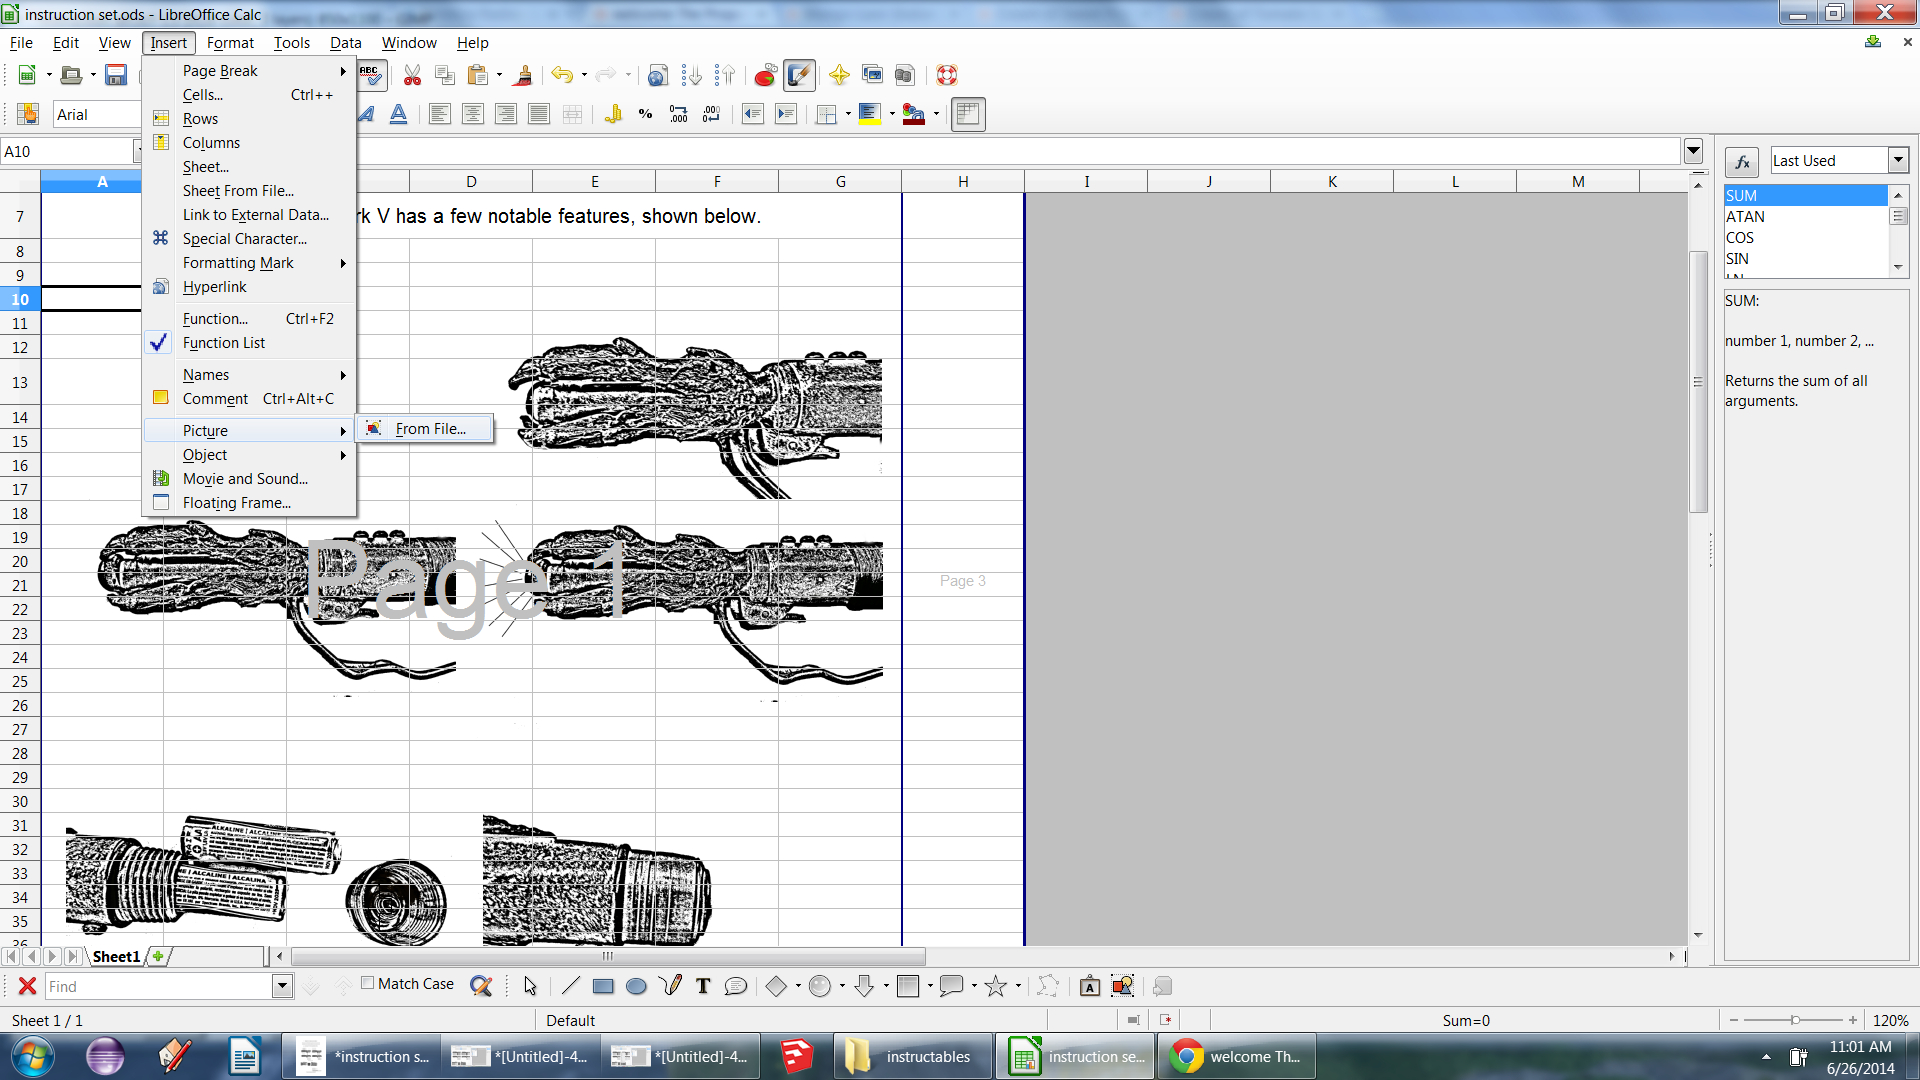Click the Cut scissors icon

412,75
